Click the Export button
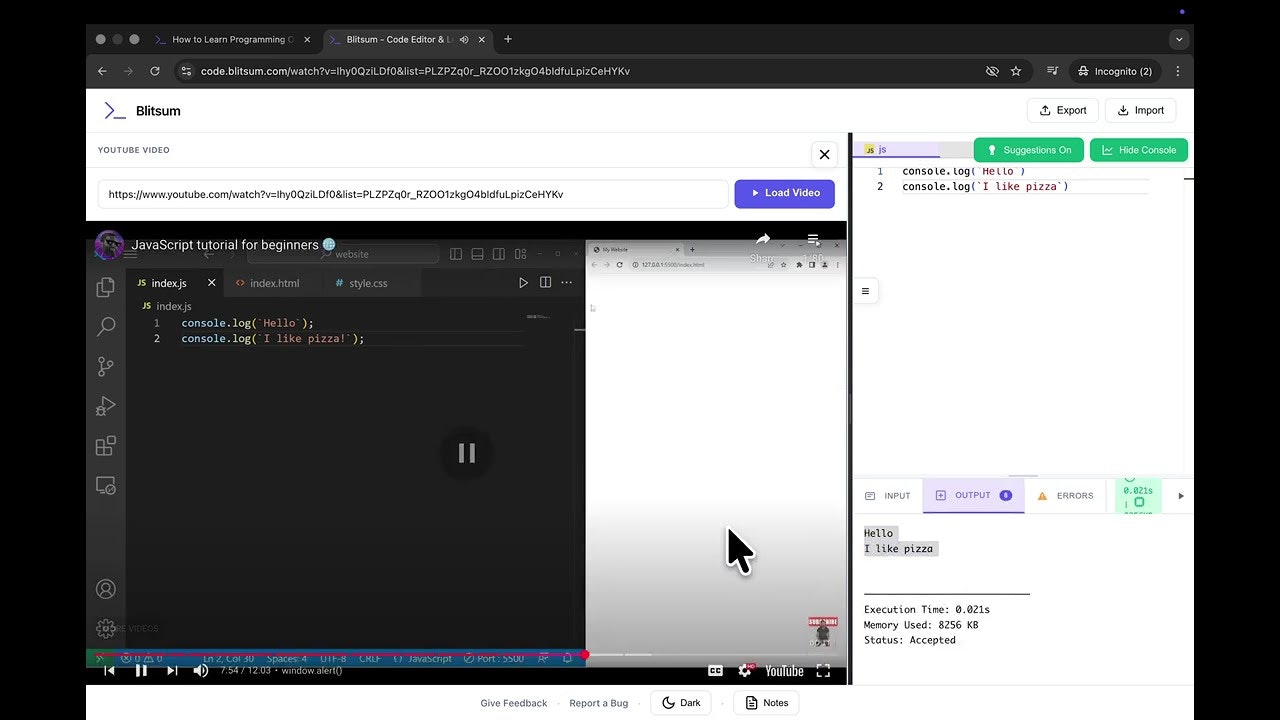 click(x=1062, y=111)
